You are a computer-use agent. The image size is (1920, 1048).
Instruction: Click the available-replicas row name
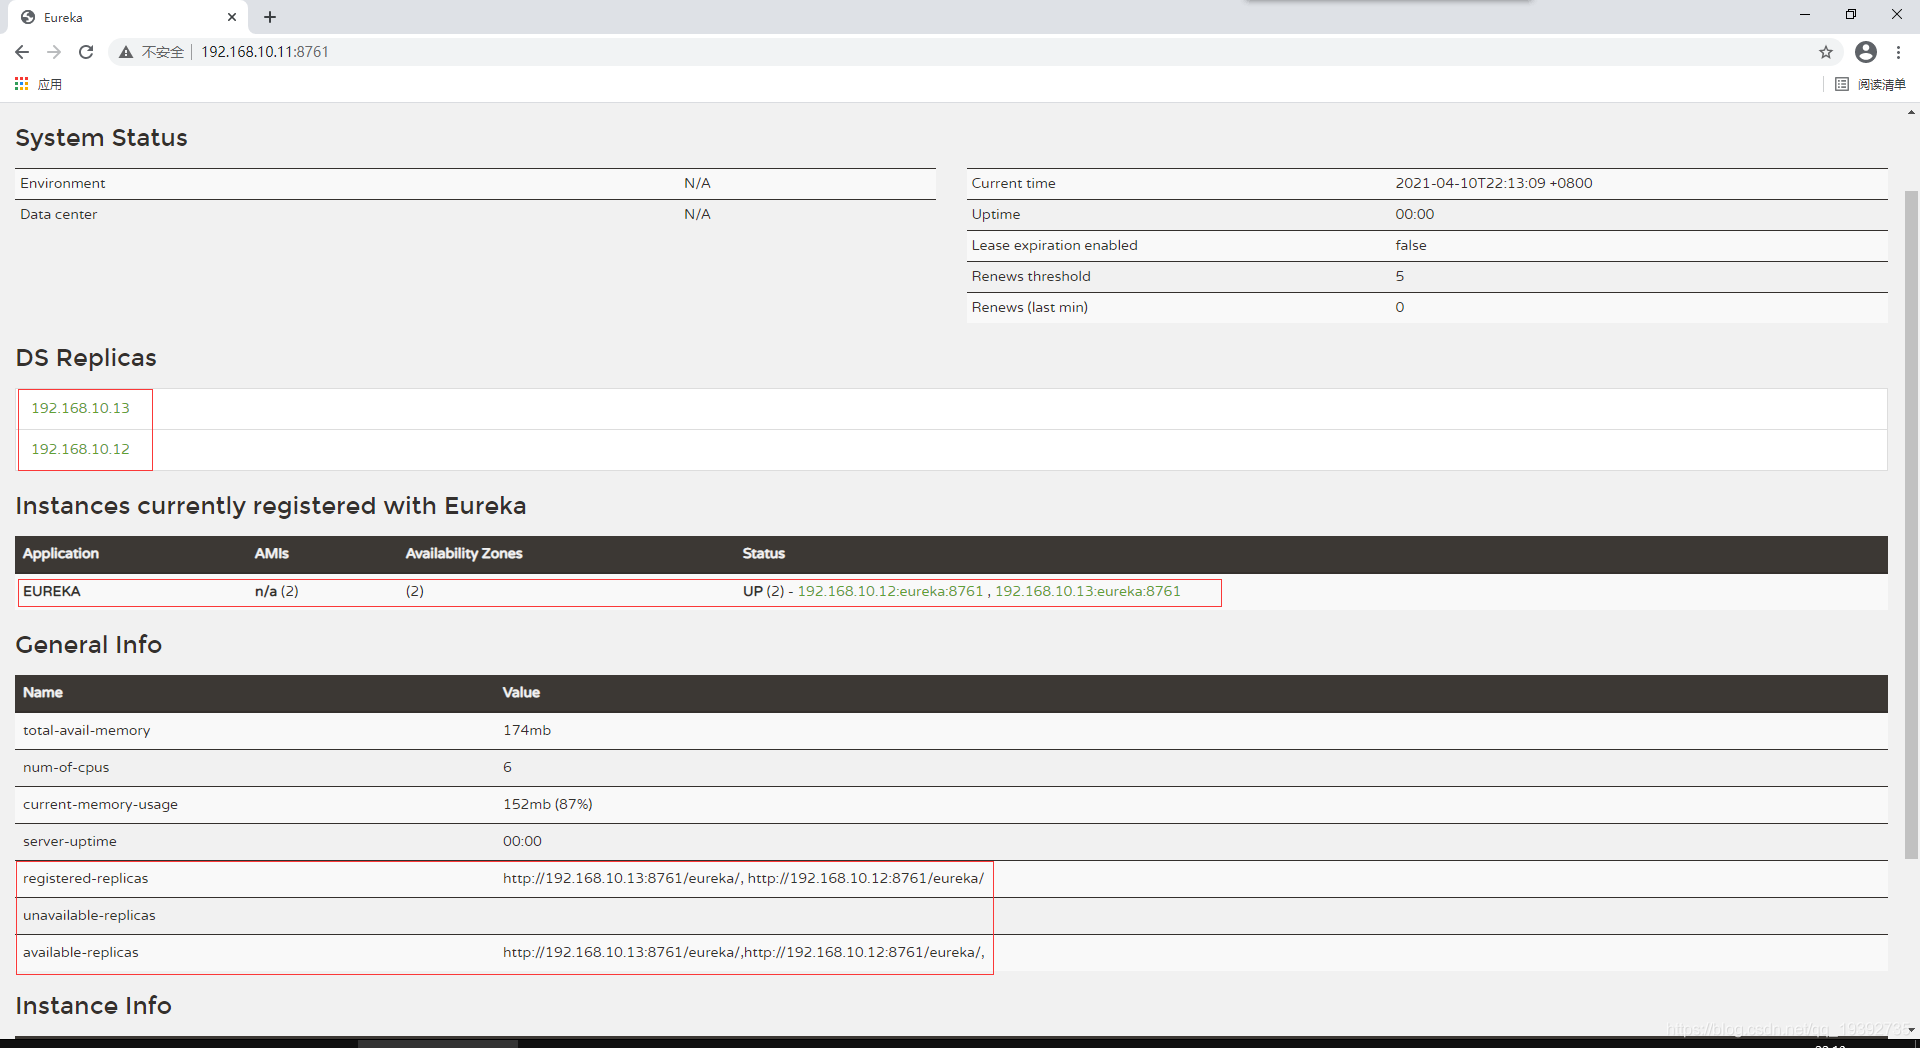[x=81, y=952]
